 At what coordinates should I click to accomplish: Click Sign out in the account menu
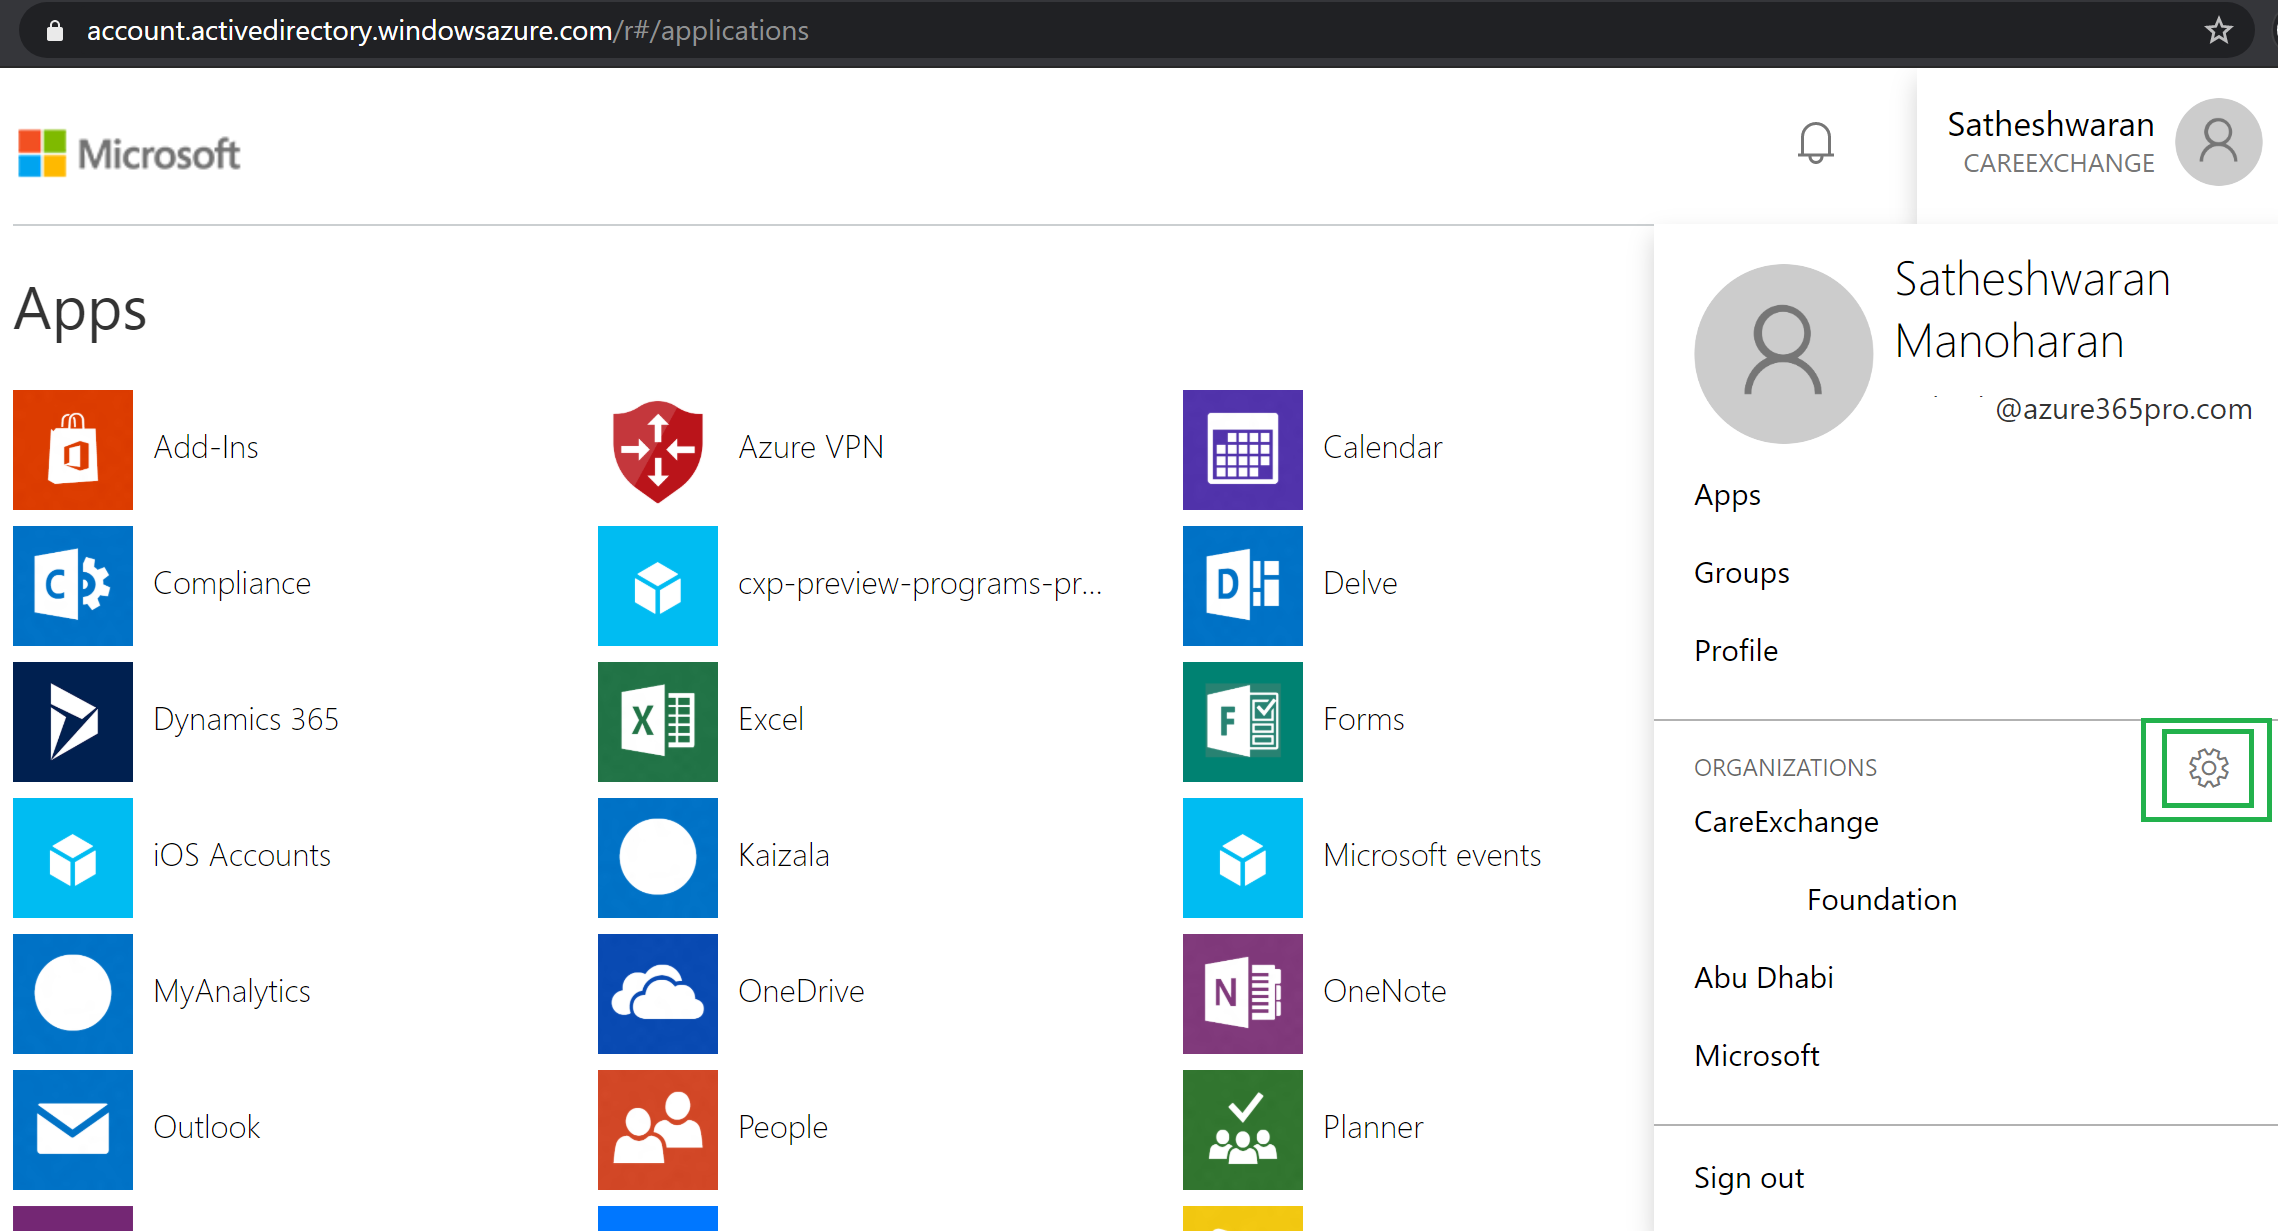[x=1749, y=1178]
